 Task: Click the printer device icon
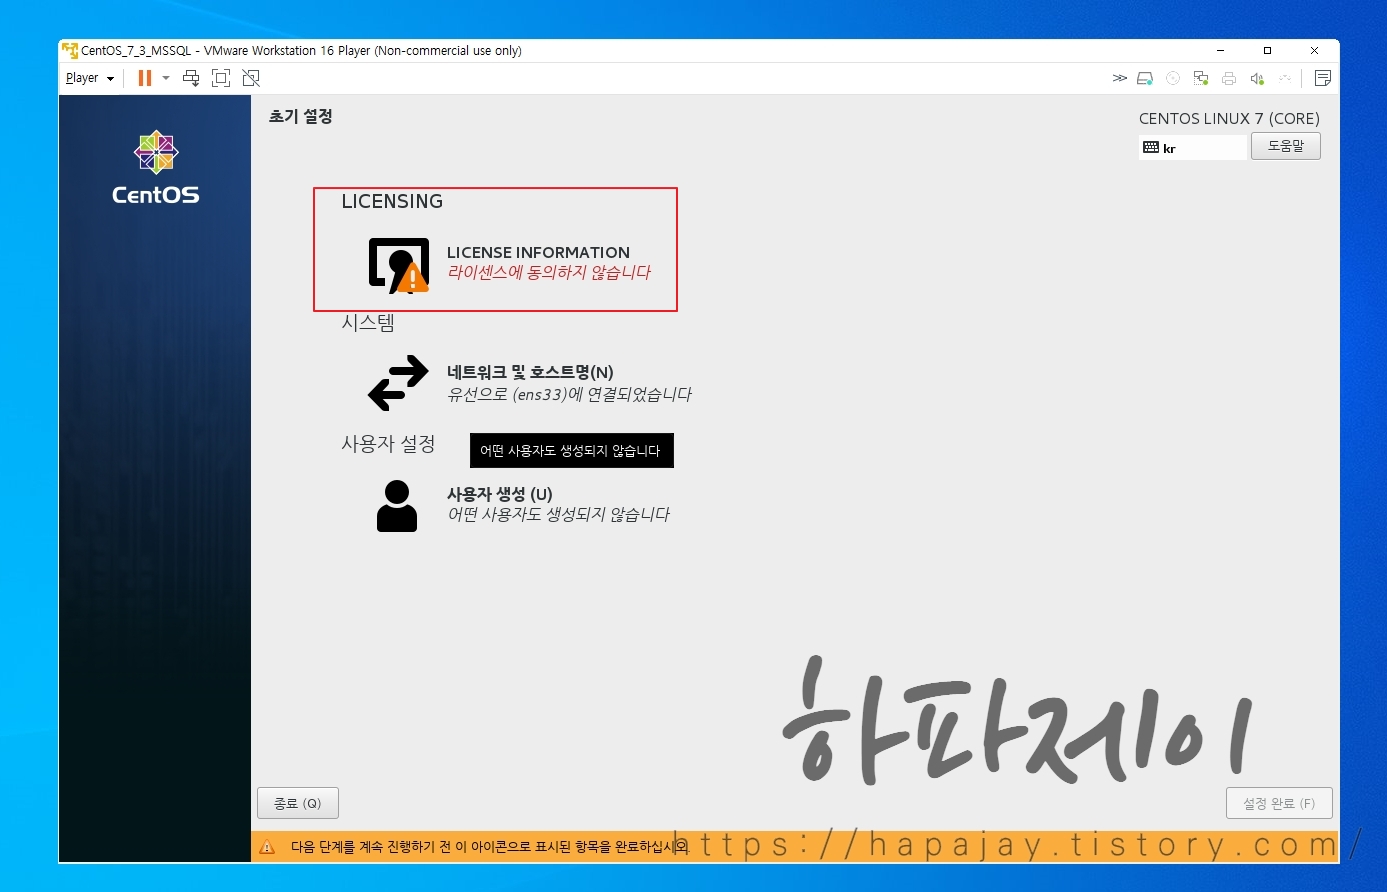tap(1229, 78)
